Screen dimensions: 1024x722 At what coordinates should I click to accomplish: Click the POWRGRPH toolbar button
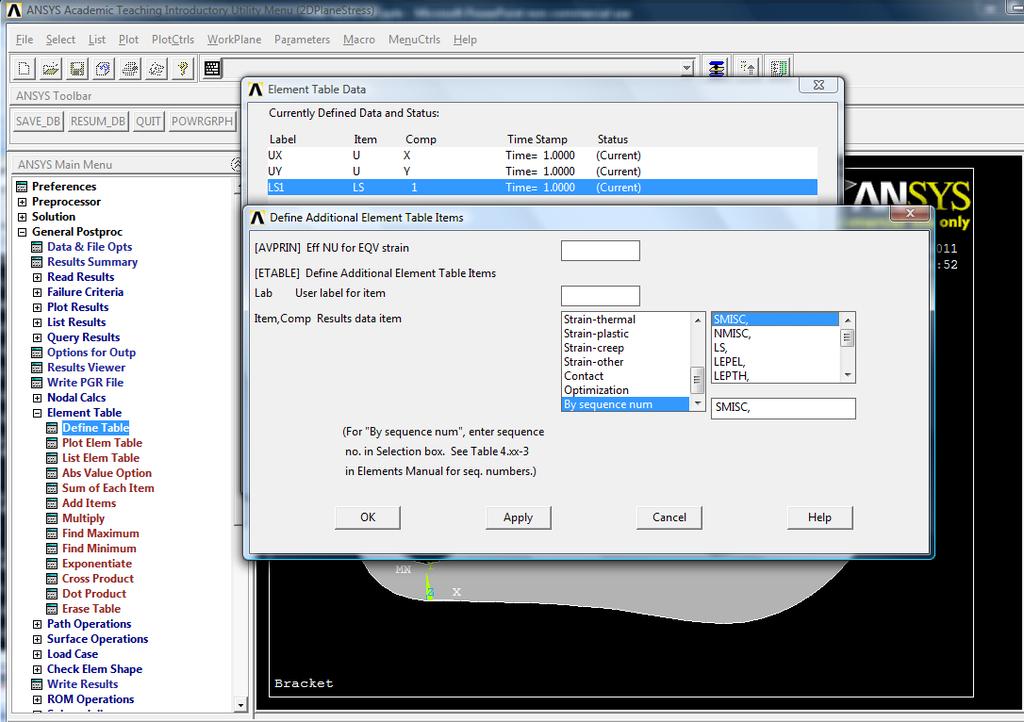(202, 121)
